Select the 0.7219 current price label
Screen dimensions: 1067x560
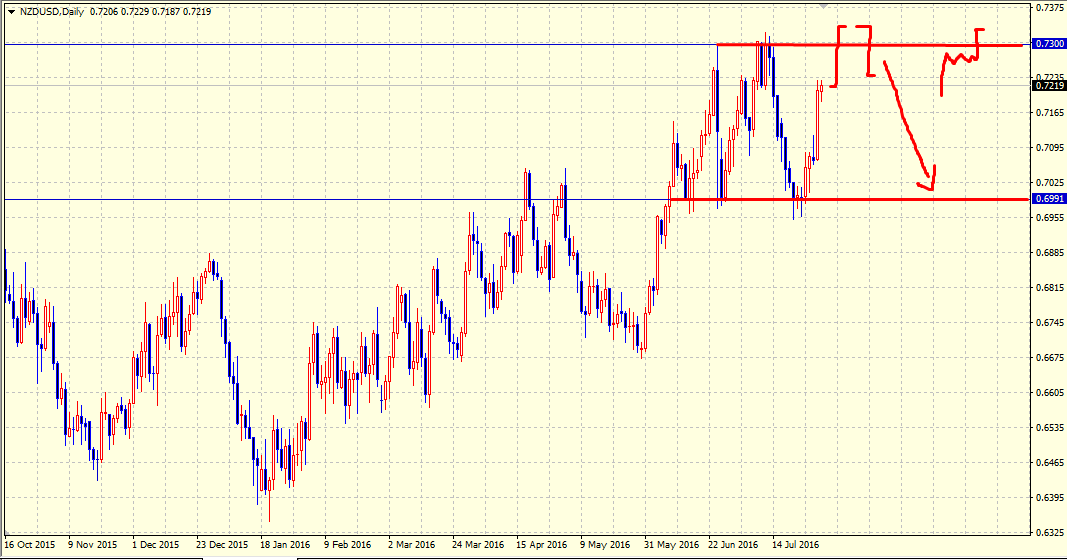pyautogui.click(x=1049, y=86)
